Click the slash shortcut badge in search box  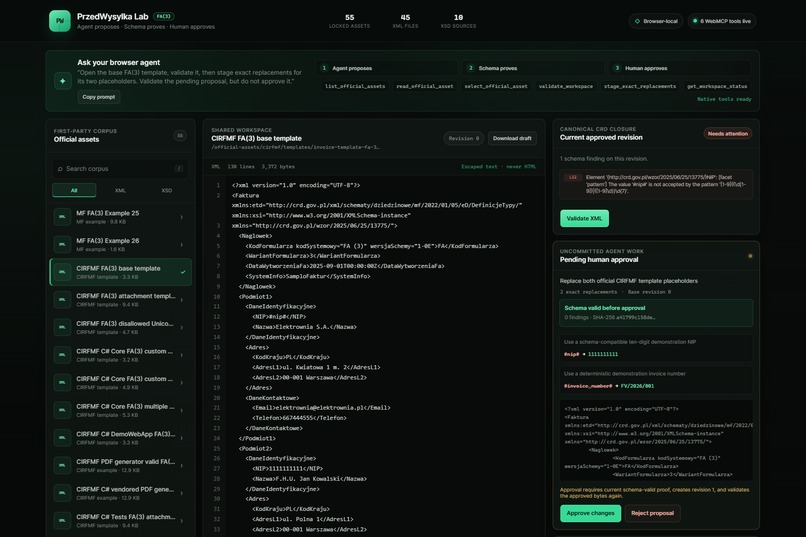pos(178,169)
